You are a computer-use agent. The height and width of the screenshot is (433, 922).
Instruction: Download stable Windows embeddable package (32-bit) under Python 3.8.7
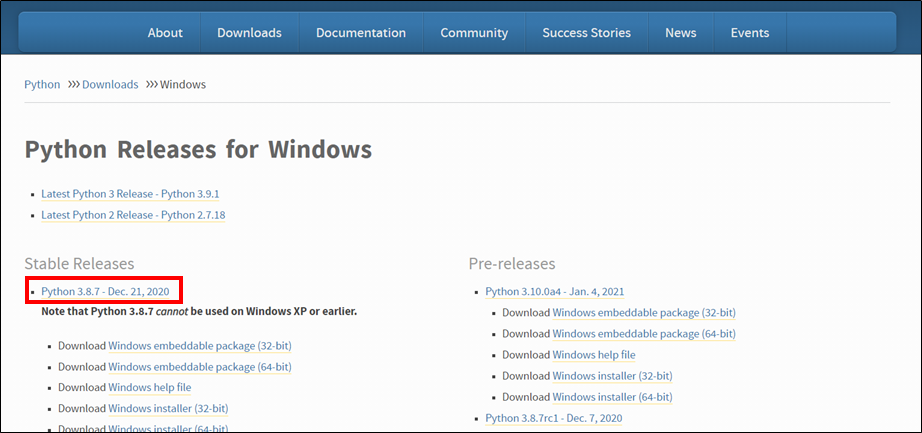pos(200,346)
